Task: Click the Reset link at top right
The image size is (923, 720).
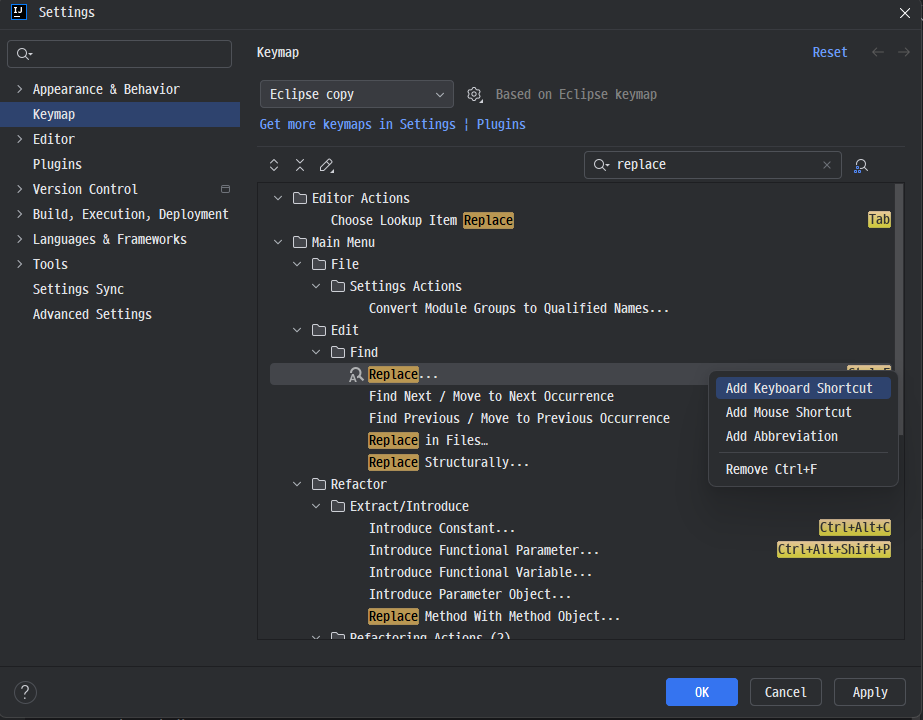Action: click(830, 52)
